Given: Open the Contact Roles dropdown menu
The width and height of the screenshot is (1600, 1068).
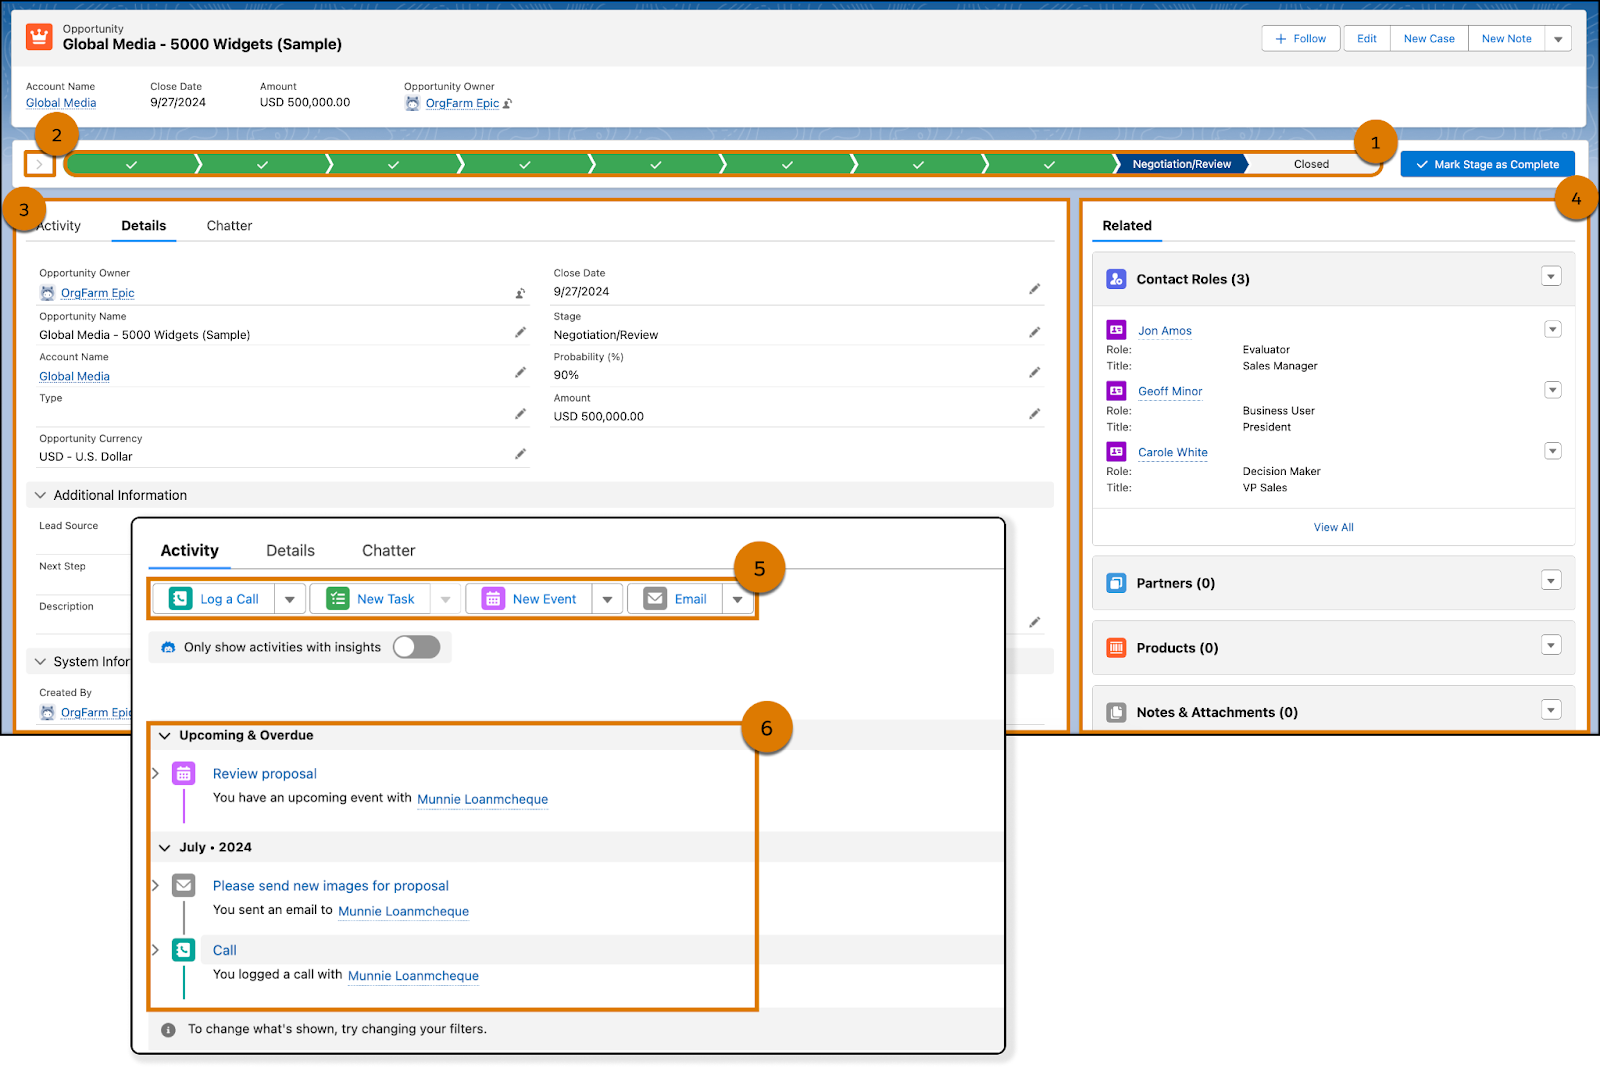Looking at the screenshot, I should tap(1551, 276).
